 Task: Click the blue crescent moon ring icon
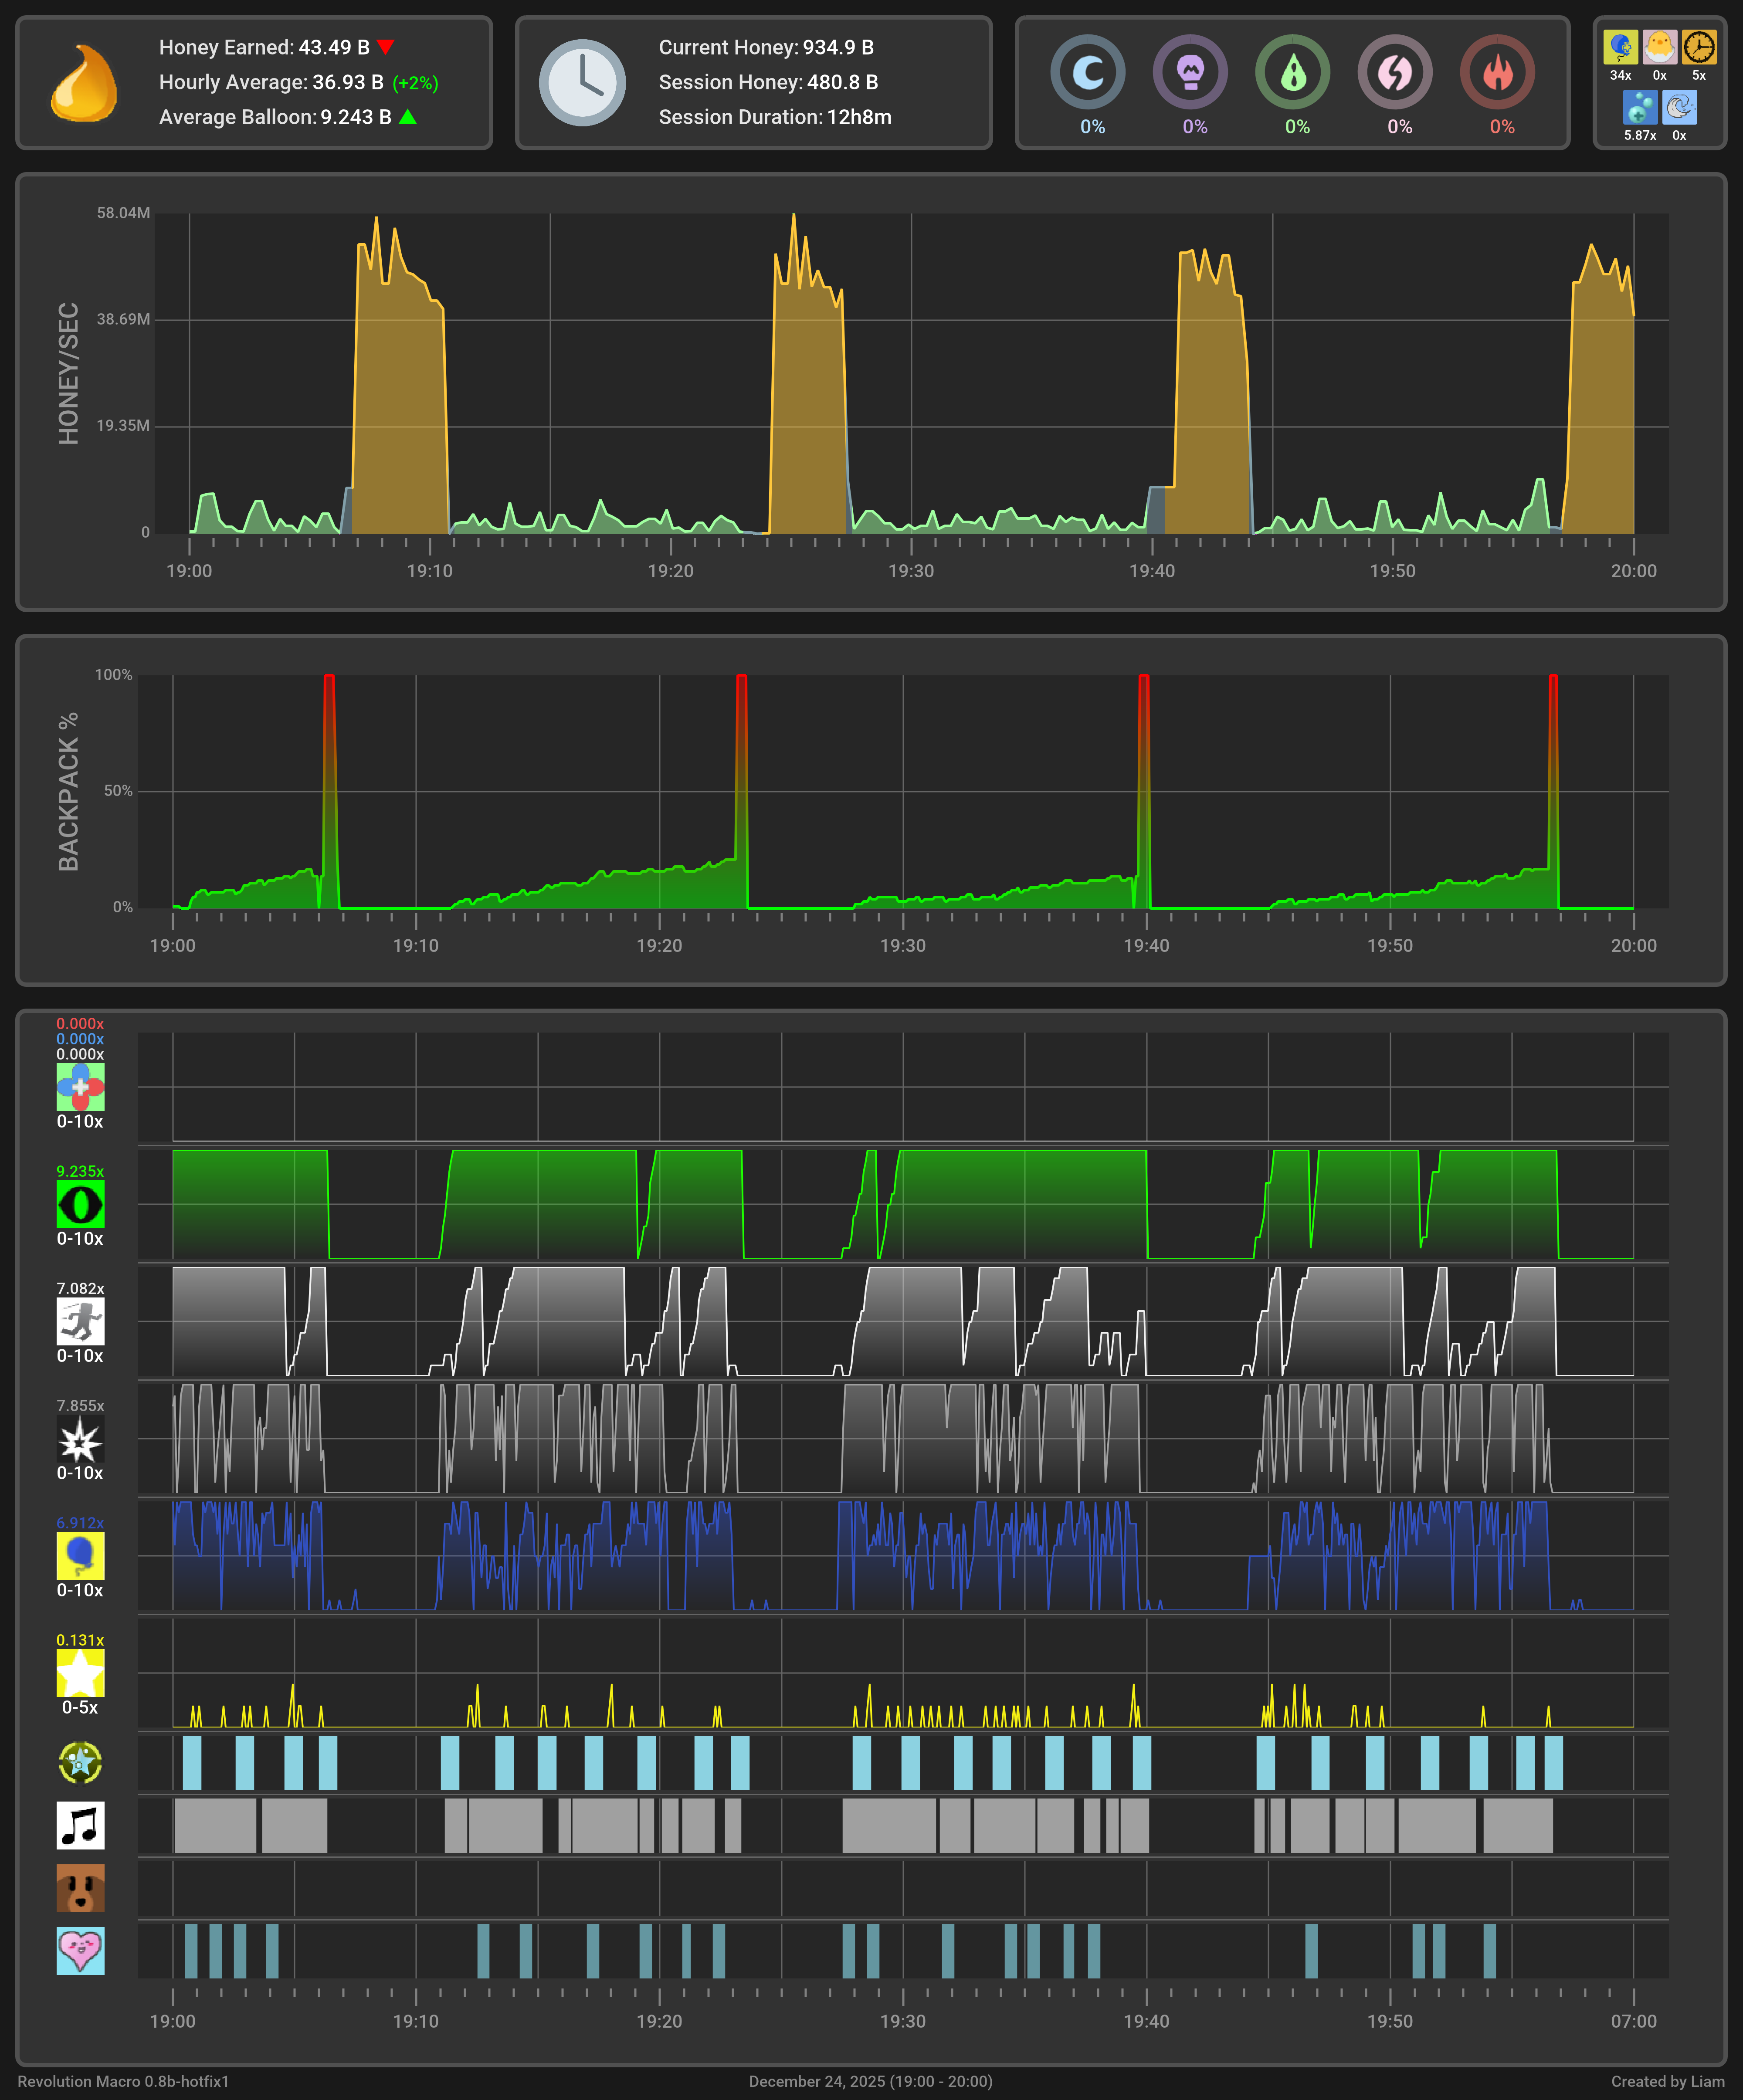(x=1088, y=72)
